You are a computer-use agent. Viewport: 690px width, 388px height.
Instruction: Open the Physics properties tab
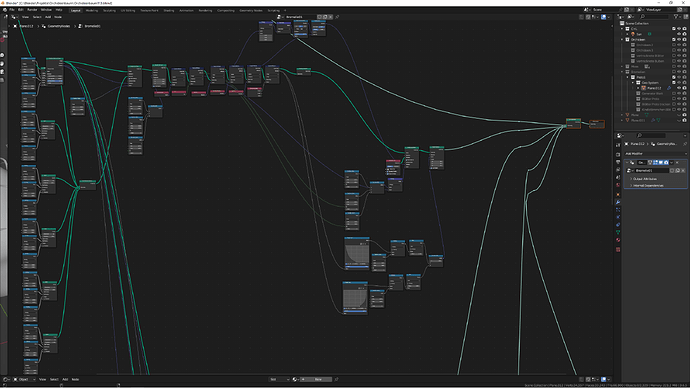point(618,217)
